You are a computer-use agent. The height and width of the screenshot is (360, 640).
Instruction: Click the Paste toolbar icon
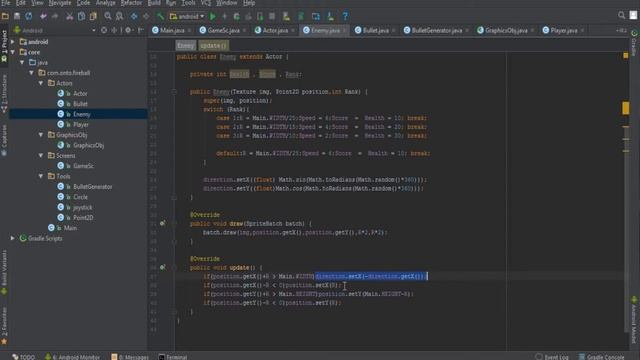pyautogui.click(x=93, y=16)
